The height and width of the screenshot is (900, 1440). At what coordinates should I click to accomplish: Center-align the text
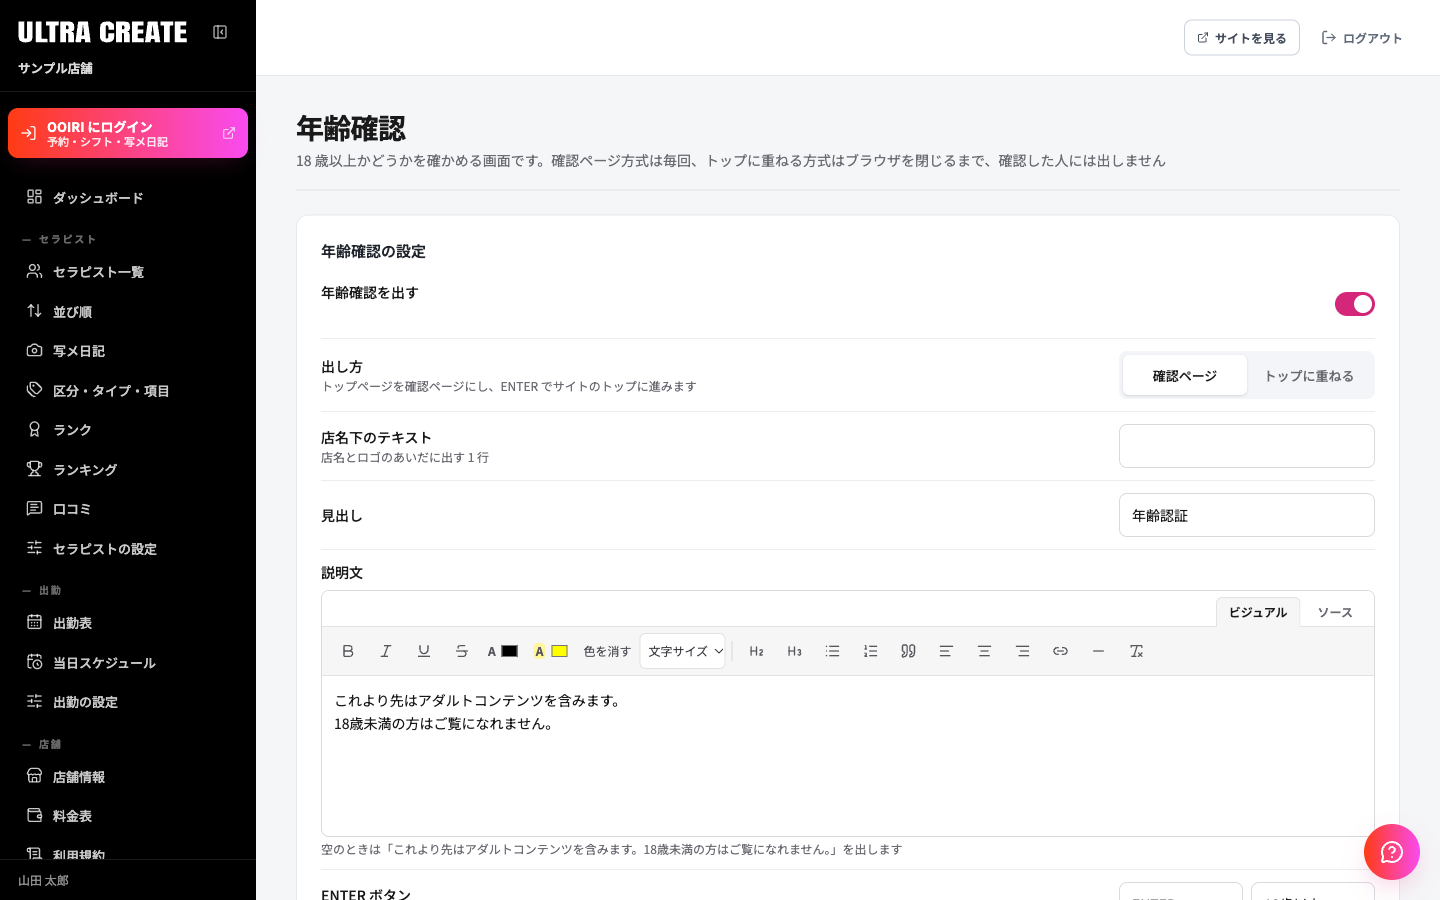[x=984, y=651]
